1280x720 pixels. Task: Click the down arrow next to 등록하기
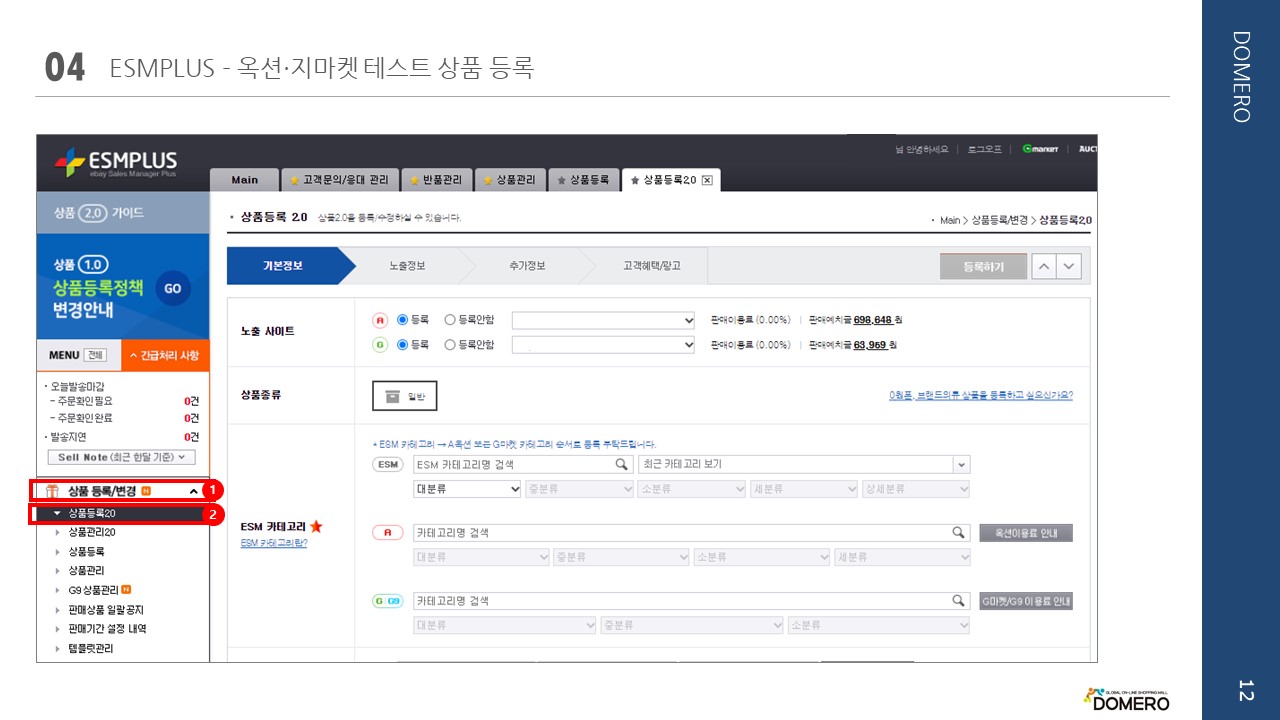click(1070, 267)
